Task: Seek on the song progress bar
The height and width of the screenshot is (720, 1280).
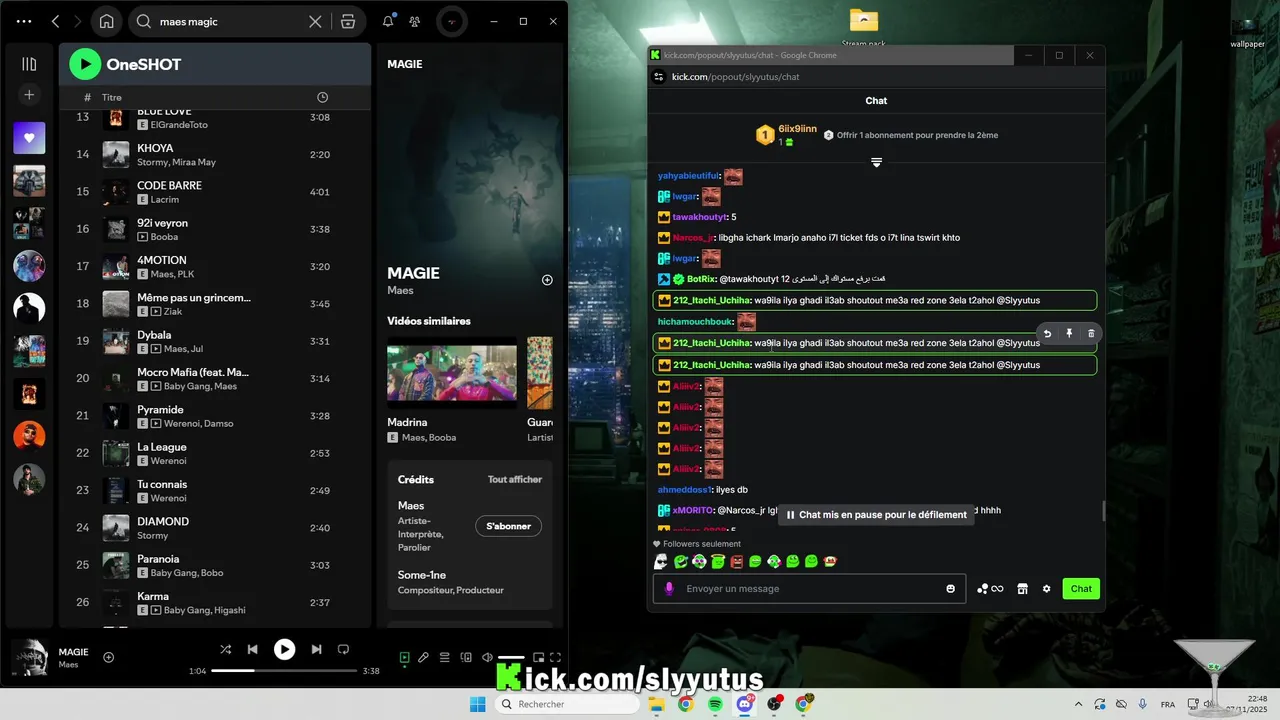Action: (x=285, y=671)
